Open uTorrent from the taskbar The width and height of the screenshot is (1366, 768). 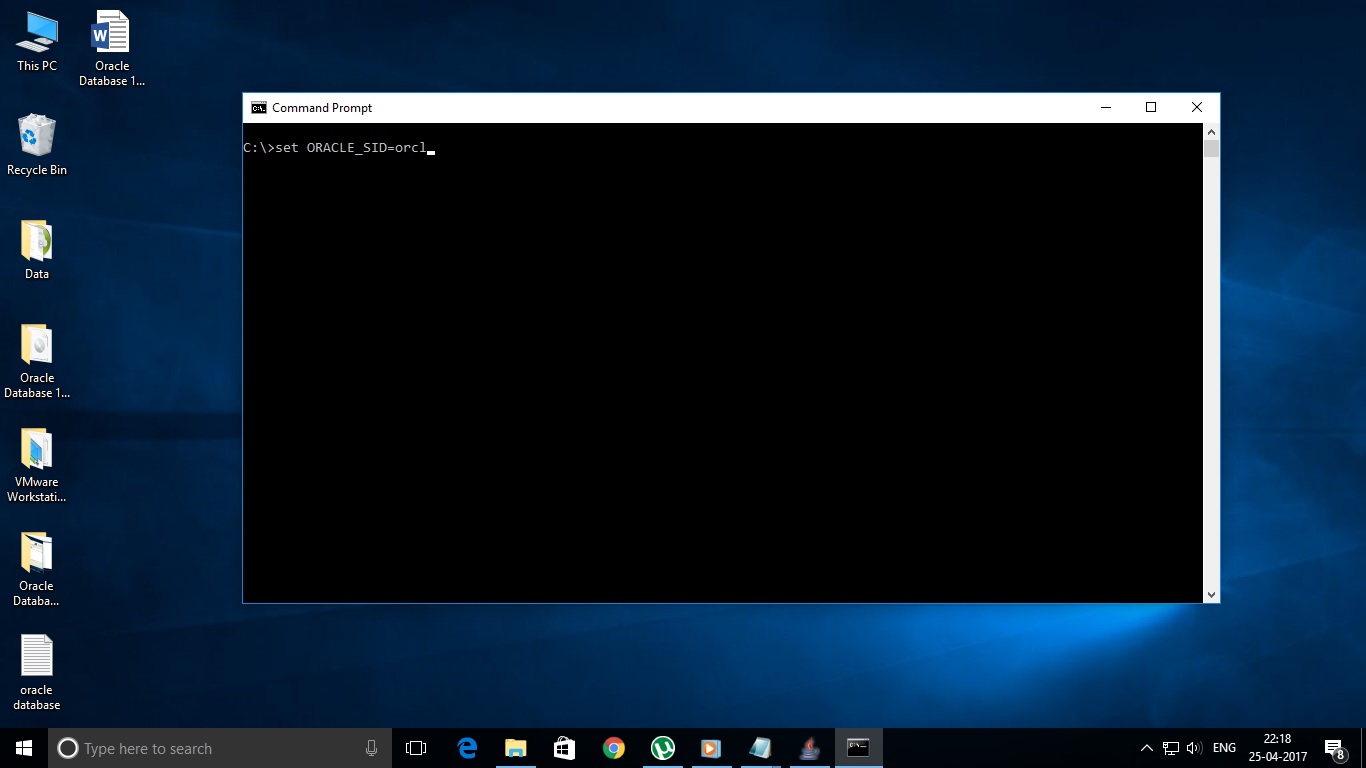pyautogui.click(x=662, y=748)
